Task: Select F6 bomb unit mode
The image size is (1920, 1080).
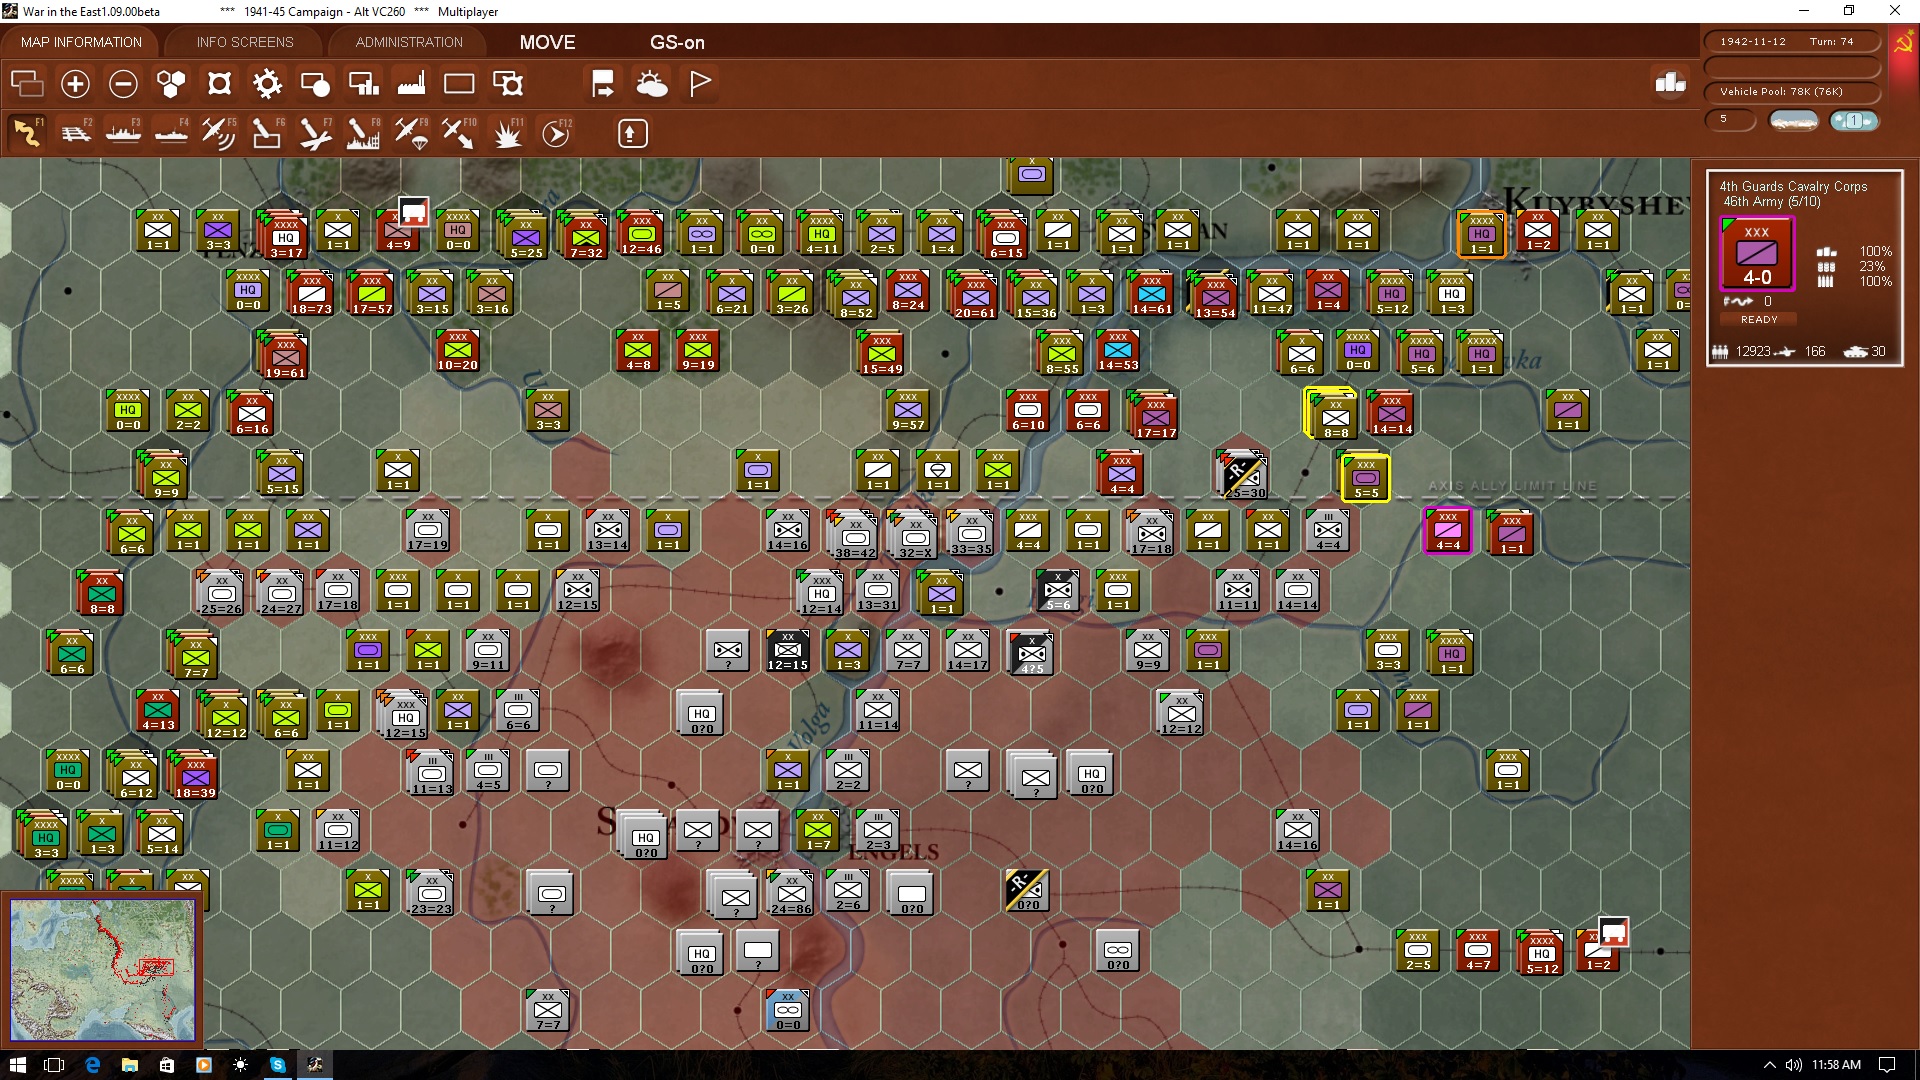Action: [x=267, y=133]
